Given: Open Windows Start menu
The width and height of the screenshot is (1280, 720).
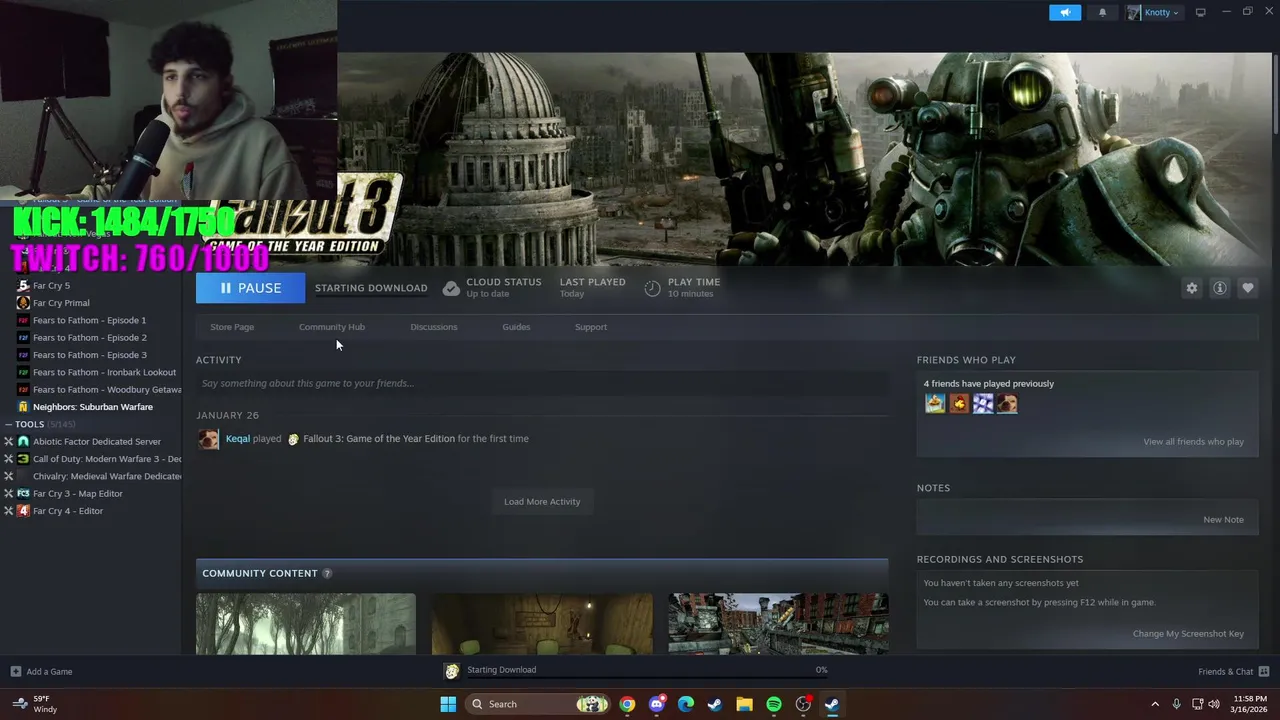Looking at the screenshot, I should click(x=449, y=704).
